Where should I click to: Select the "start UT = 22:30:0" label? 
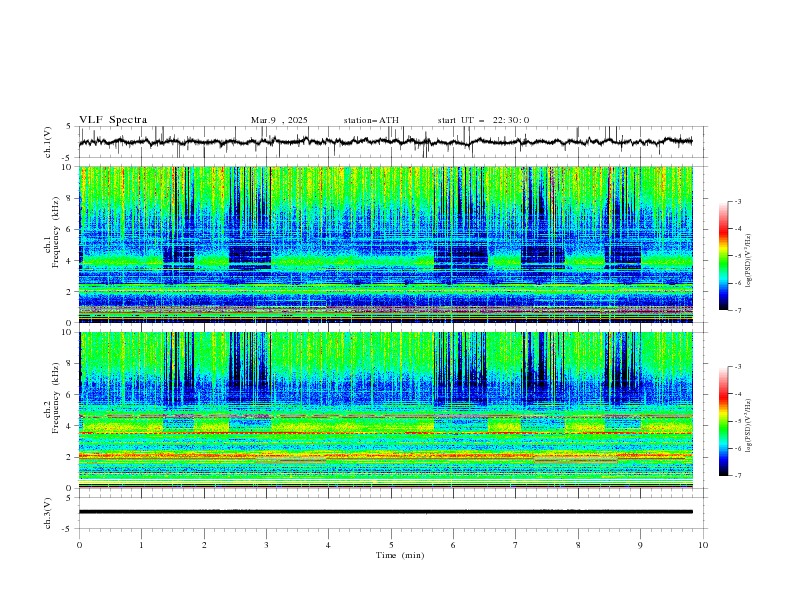pyautogui.click(x=483, y=120)
